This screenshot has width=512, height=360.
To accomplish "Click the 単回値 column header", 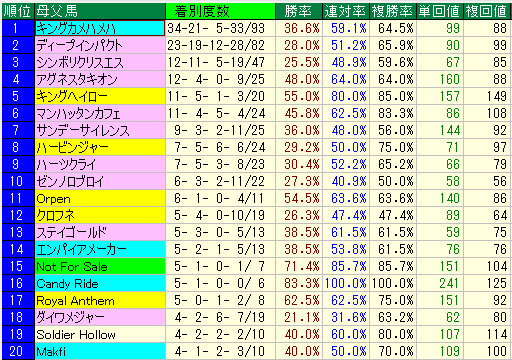I will (440, 11).
